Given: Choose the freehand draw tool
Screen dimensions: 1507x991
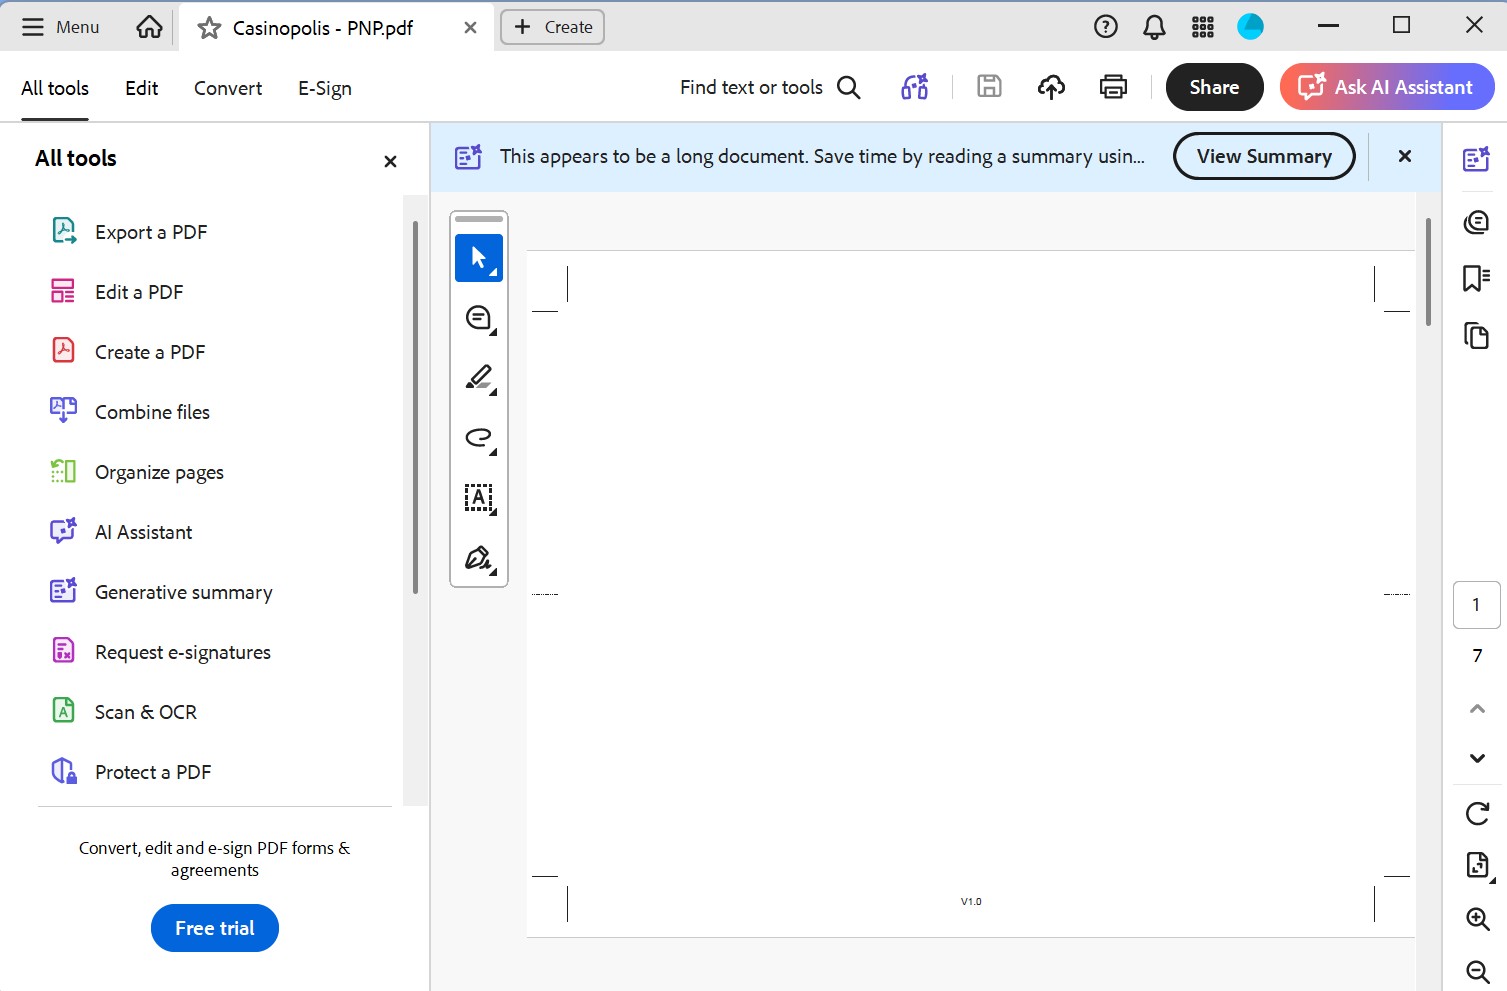Looking at the screenshot, I should (478, 438).
